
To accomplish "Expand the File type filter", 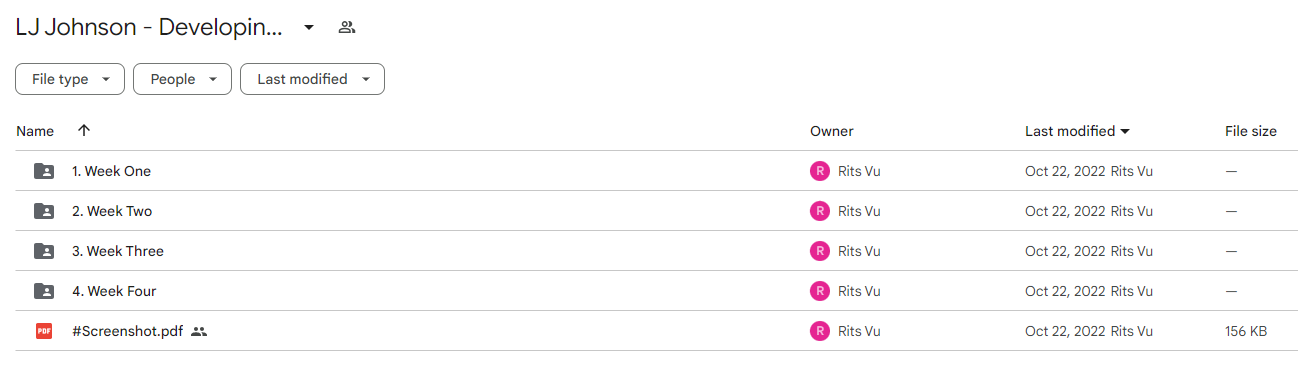I will pos(70,79).
